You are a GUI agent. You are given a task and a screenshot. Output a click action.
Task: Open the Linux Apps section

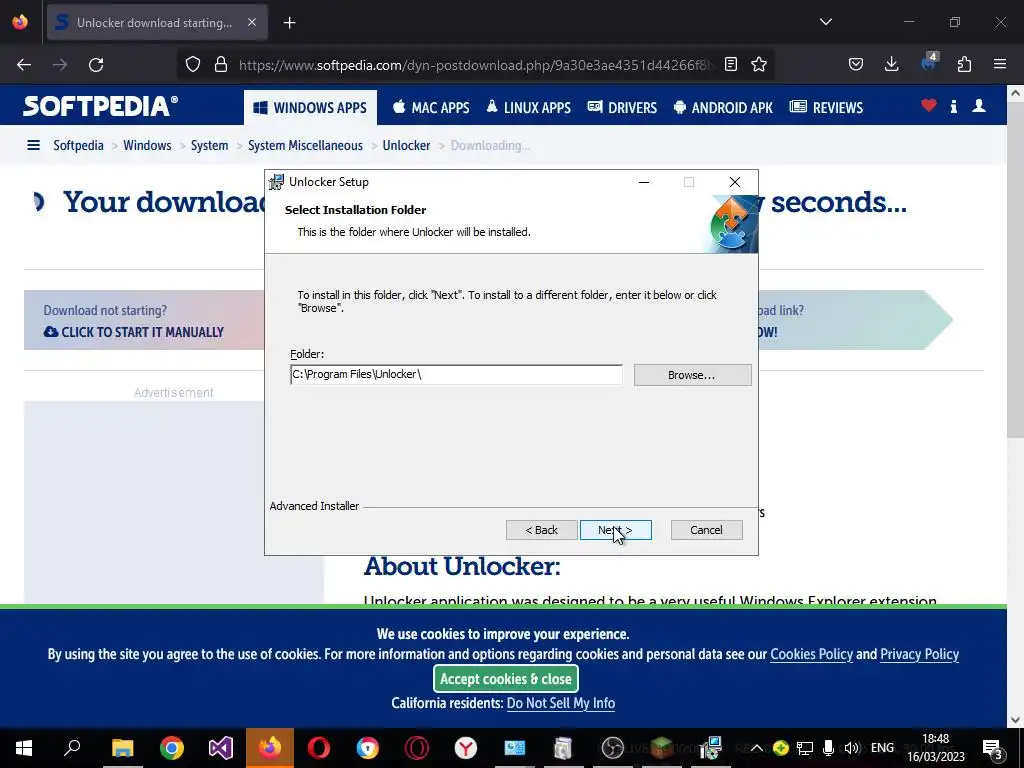528,108
